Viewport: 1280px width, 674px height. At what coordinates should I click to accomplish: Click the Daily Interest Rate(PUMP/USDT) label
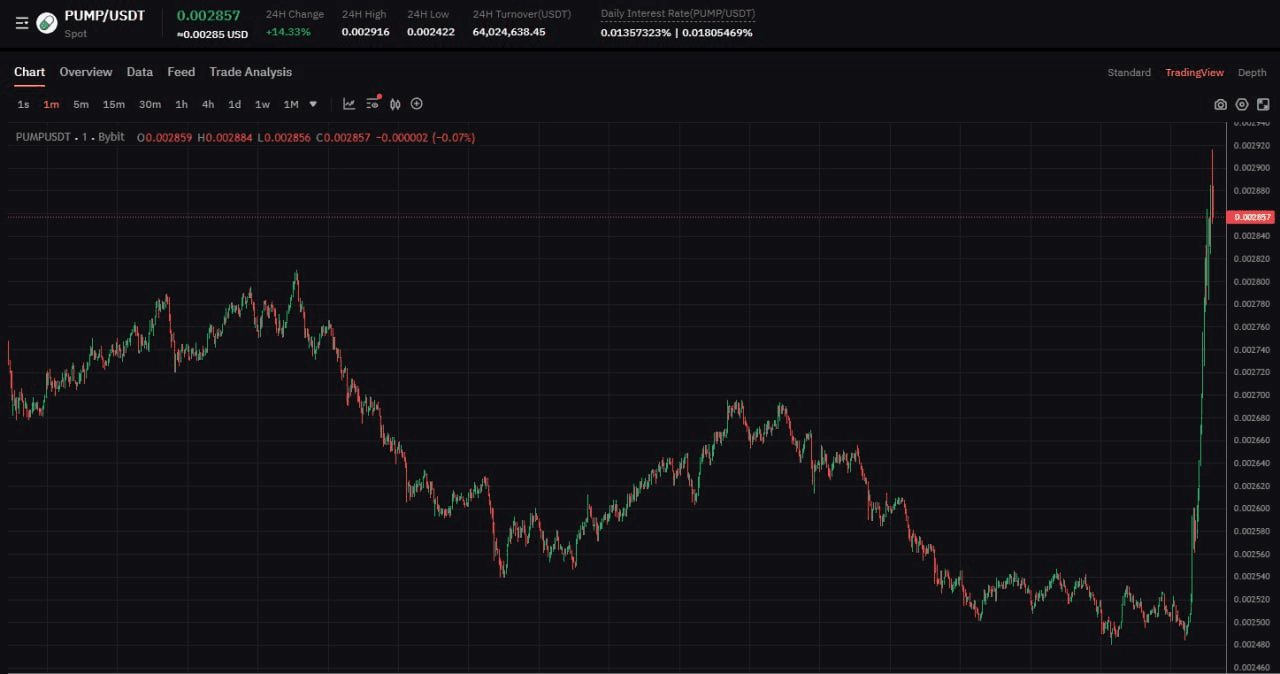pos(678,14)
